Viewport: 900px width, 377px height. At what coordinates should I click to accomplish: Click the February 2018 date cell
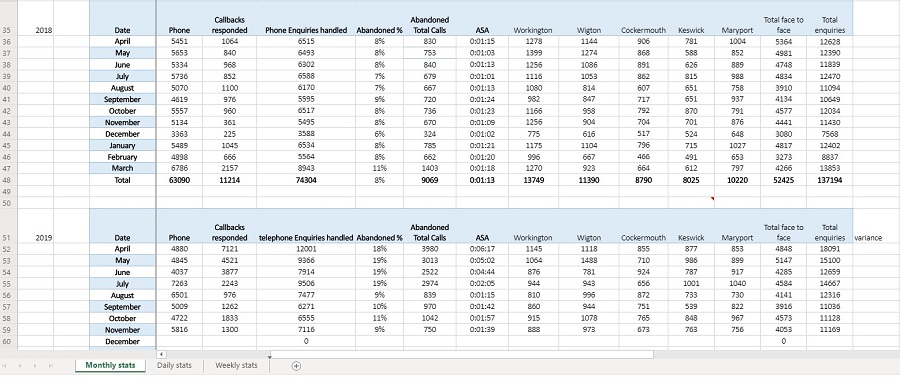122,157
